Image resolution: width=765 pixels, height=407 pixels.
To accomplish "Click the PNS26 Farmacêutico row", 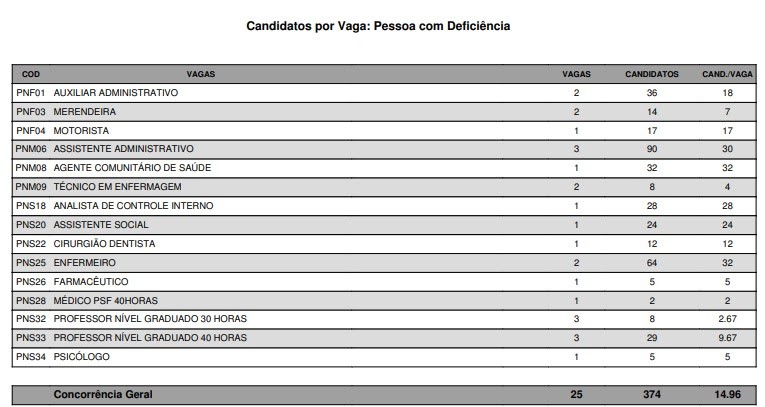I will click(90, 282).
